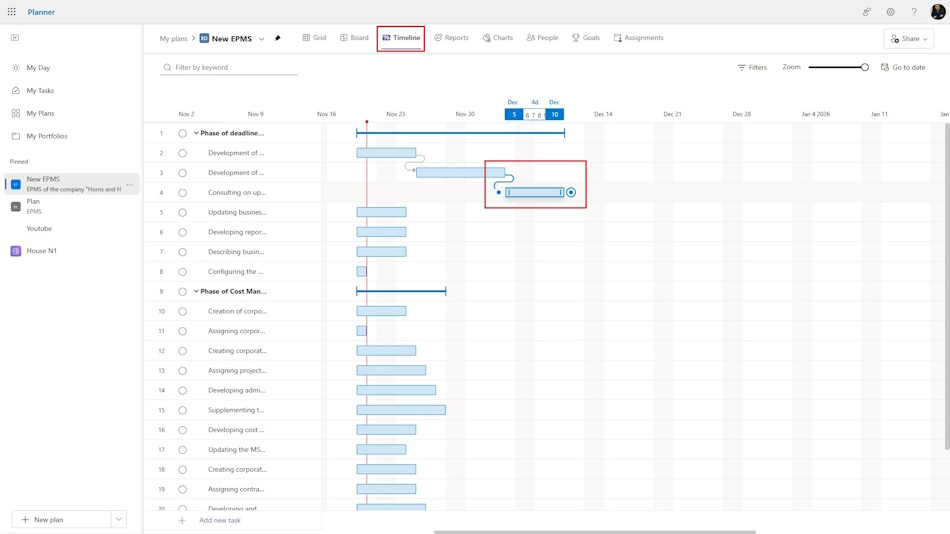Click the Go to date calendar button
Screen dimensions: 950x534
[903, 67]
